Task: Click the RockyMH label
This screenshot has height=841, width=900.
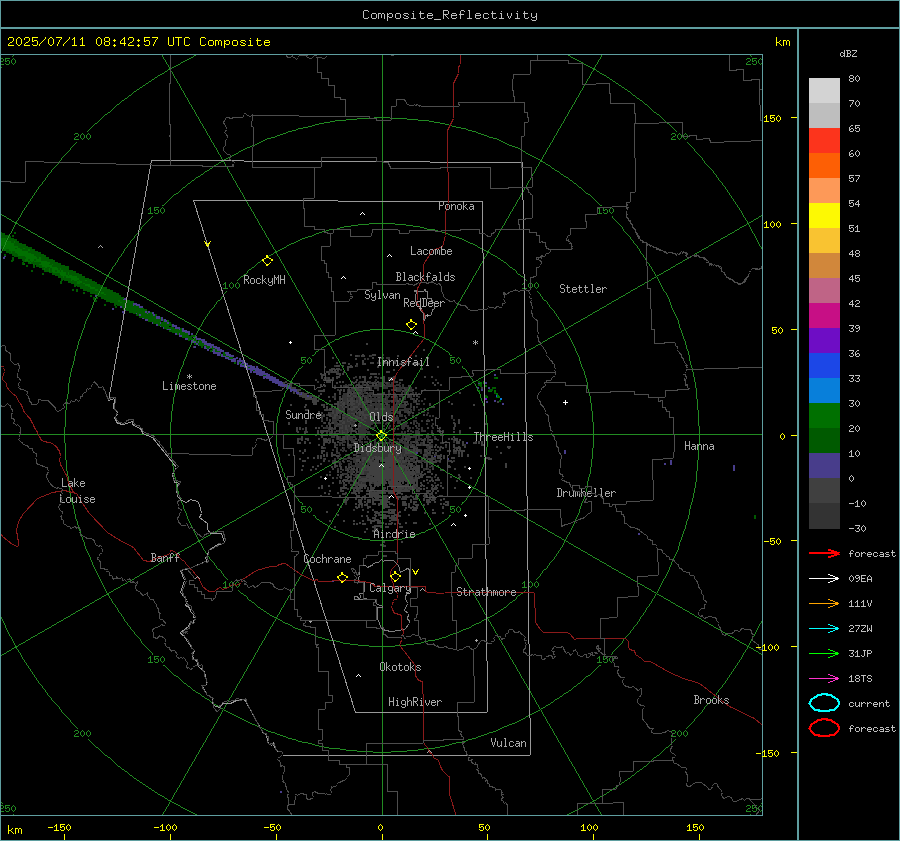Action: click(264, 280)
